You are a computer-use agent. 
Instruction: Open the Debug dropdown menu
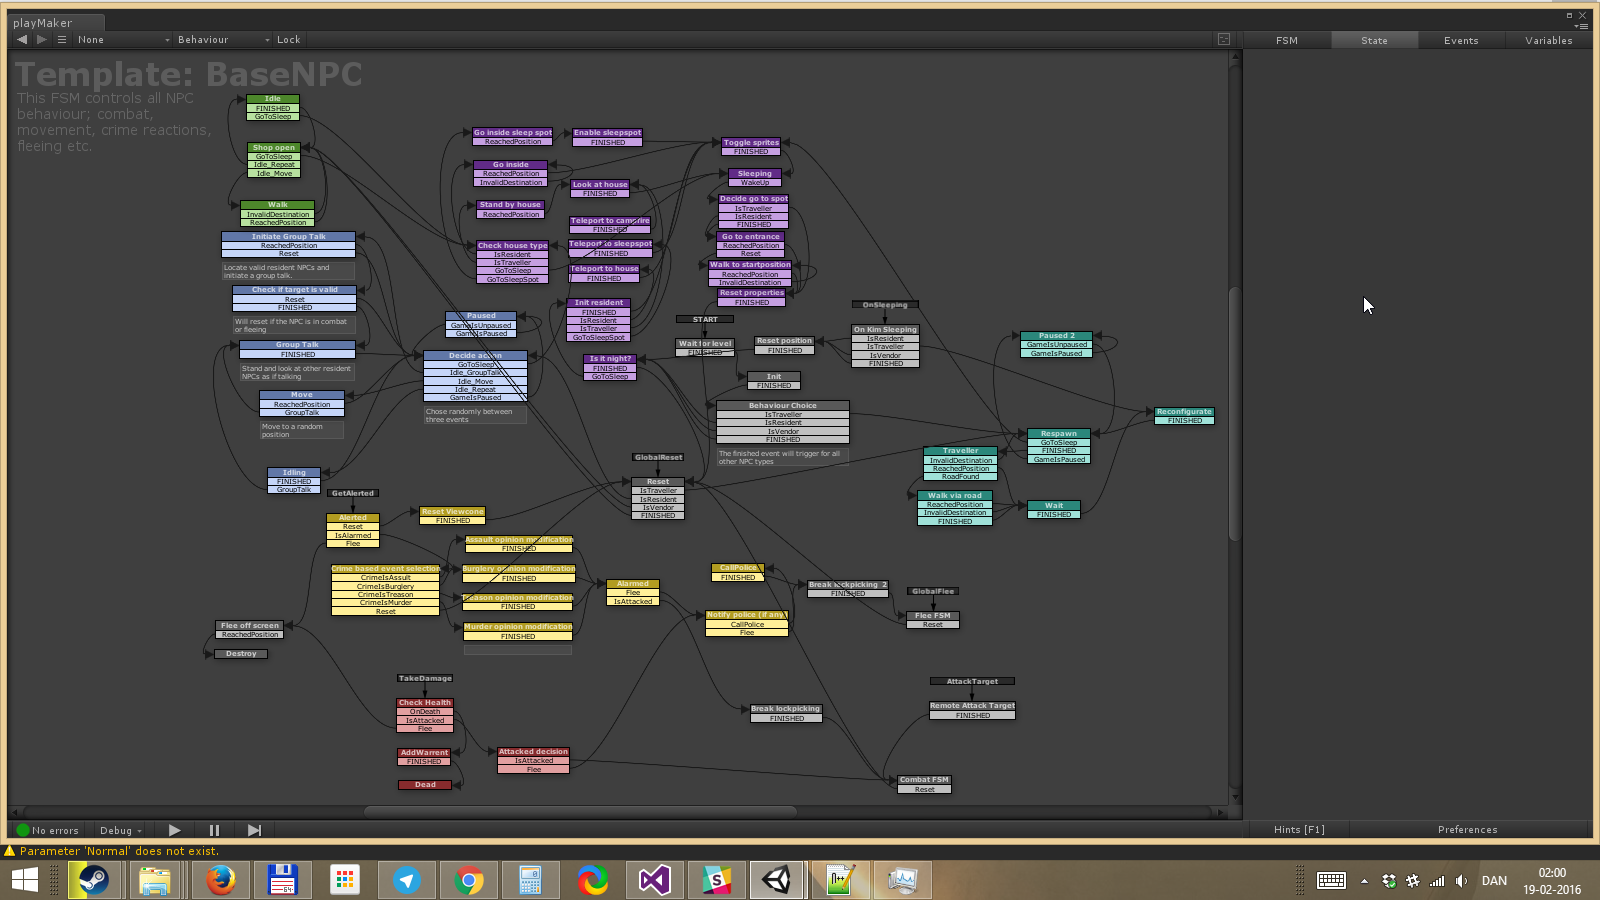pos(120,830)
